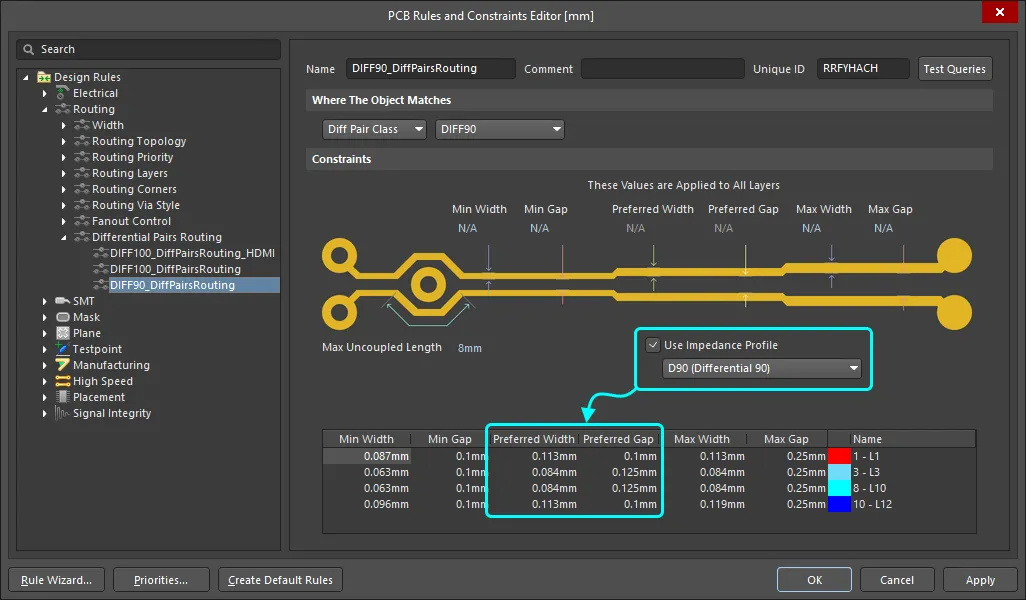
Task: Click the High Speed category icon
Action: click(x=63, y=381)
